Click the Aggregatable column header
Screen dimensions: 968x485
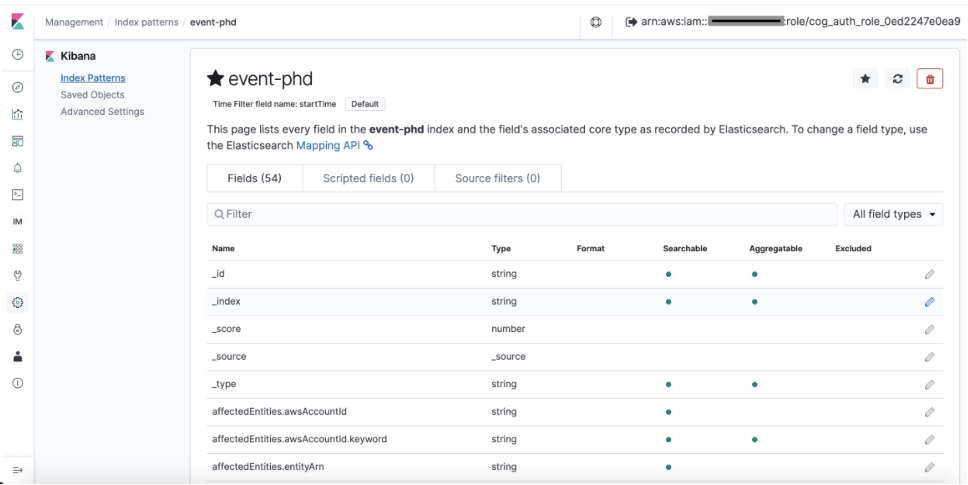point(775,249)
